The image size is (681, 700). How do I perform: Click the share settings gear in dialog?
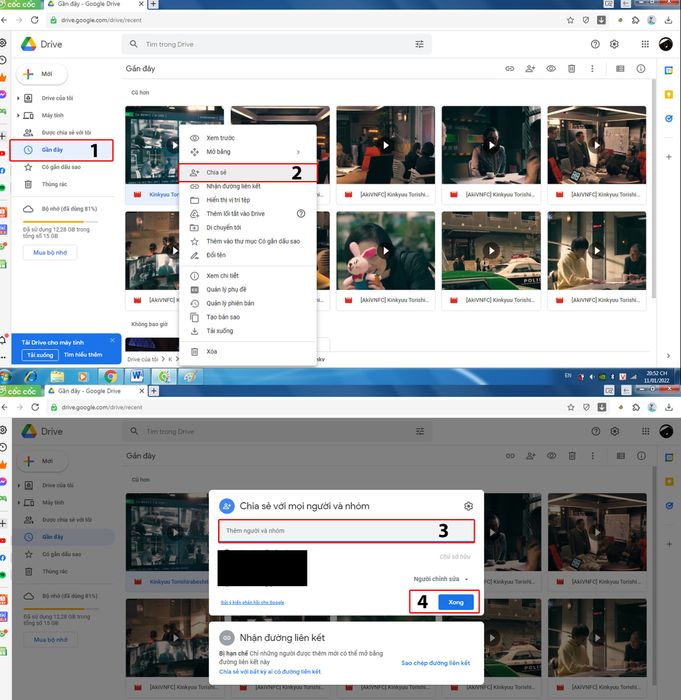click(x=468, y=506)
